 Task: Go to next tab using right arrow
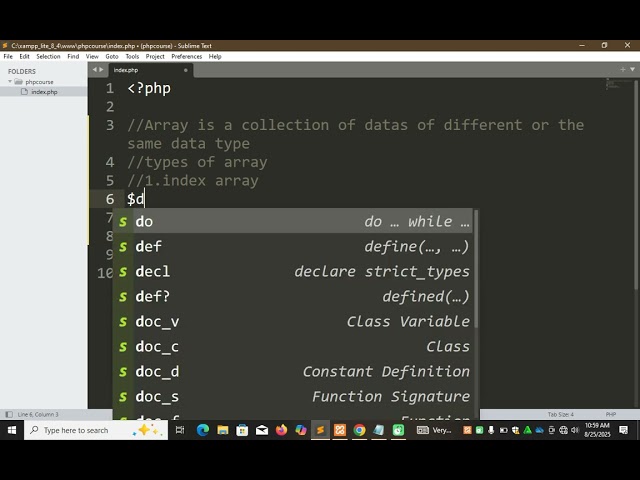[101, 70]
